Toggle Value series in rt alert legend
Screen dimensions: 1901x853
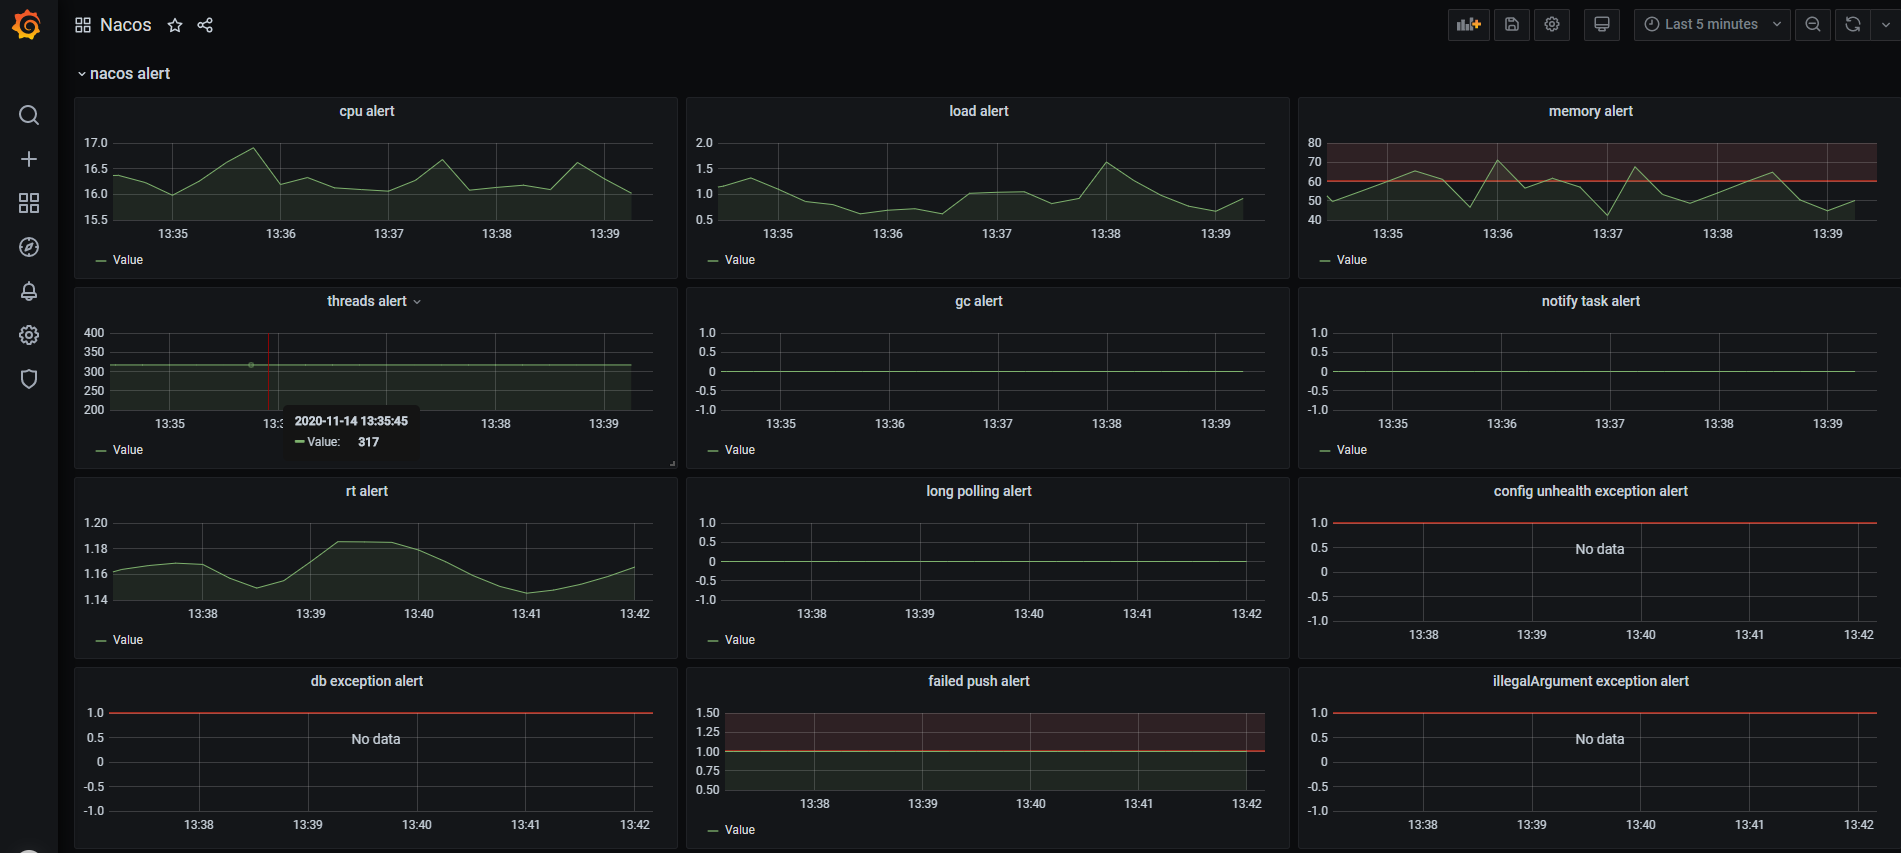(127, 640)
